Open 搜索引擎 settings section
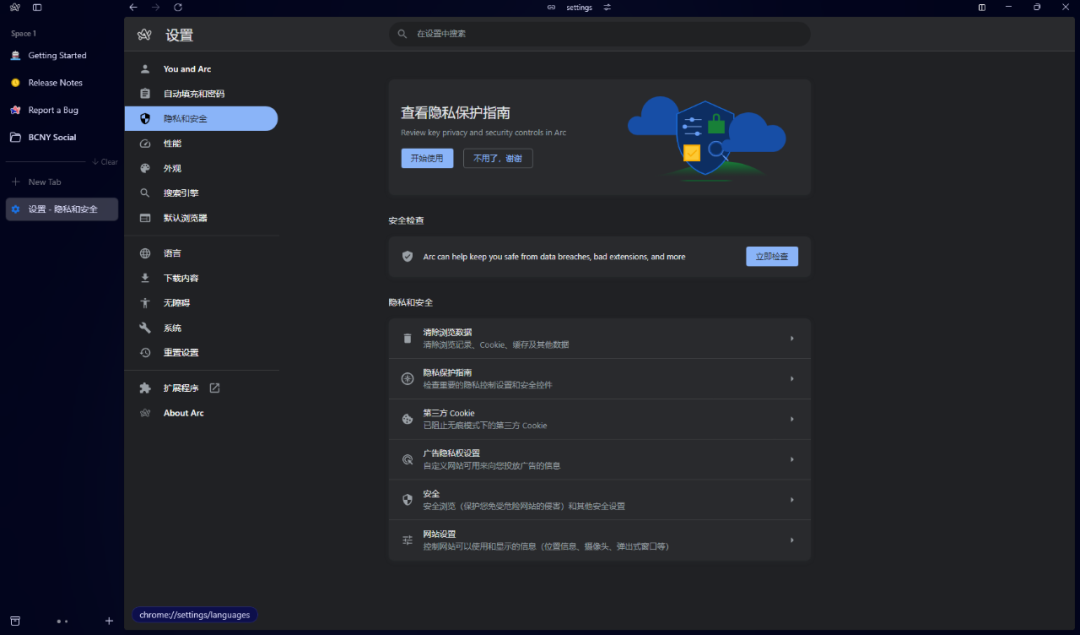1080x635 pixels. pyautogui.click(x=201, y=193)
